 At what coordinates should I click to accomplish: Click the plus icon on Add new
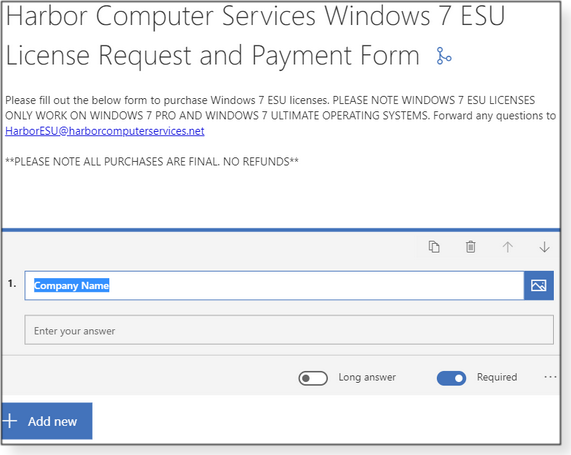[x=10, y=421]
